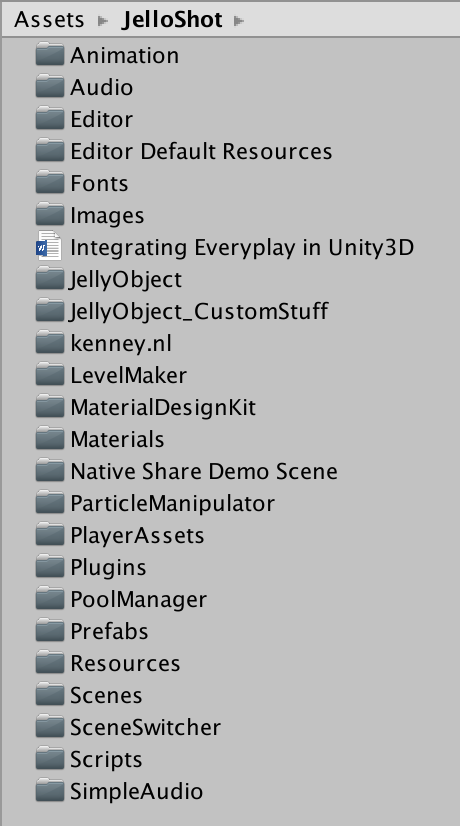Viewport: 460px width, 826px height.
Task: Select the Native Share Demo Scene label
Action: click(x=204, y=471)
